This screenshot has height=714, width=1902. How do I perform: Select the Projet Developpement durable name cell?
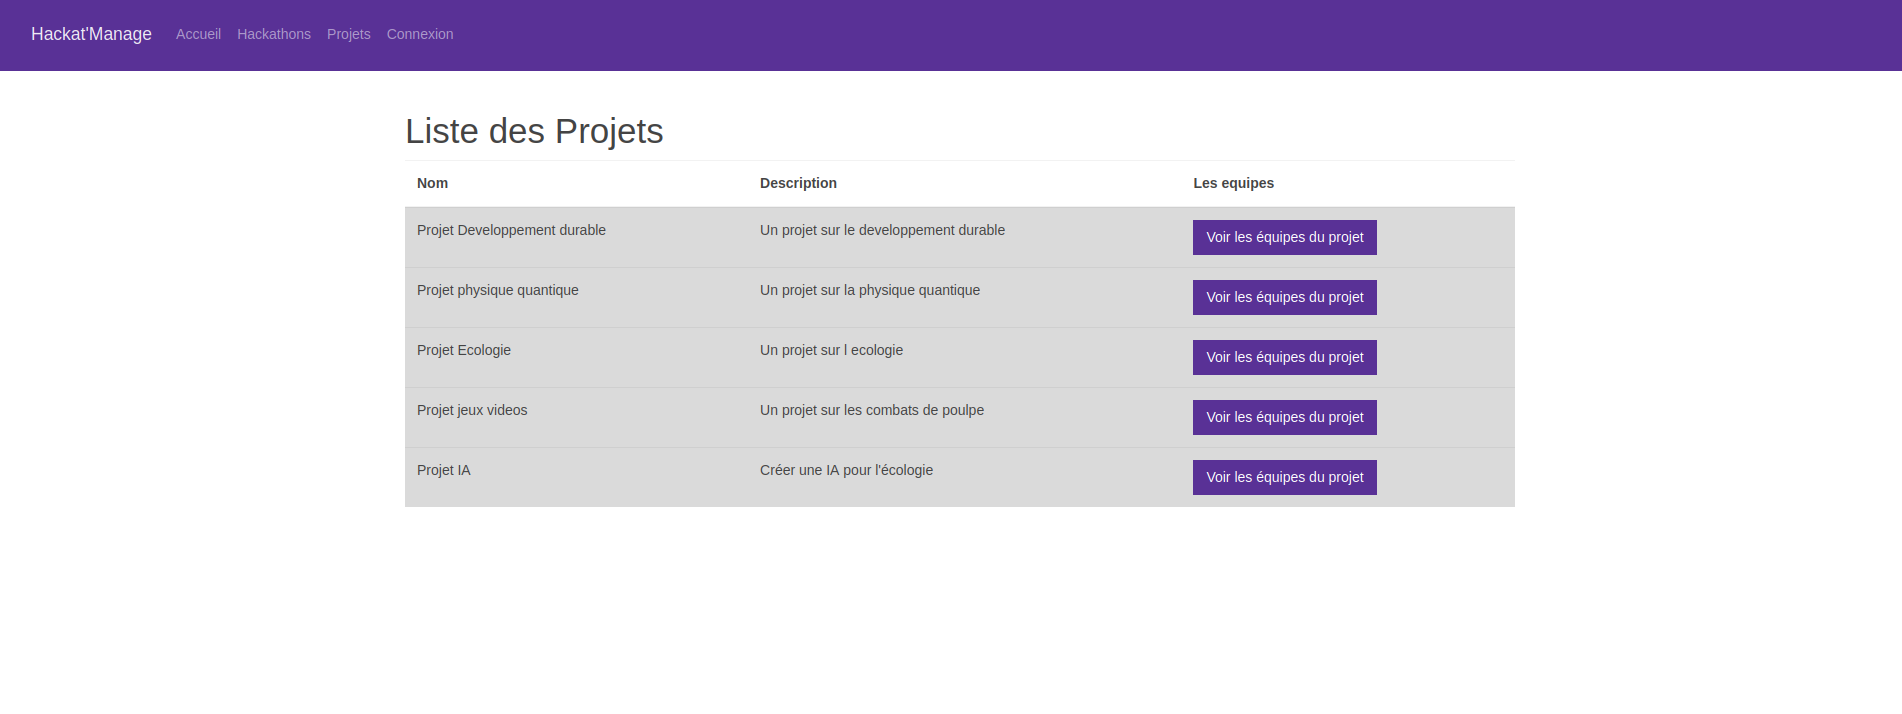[x=511, y=230]
